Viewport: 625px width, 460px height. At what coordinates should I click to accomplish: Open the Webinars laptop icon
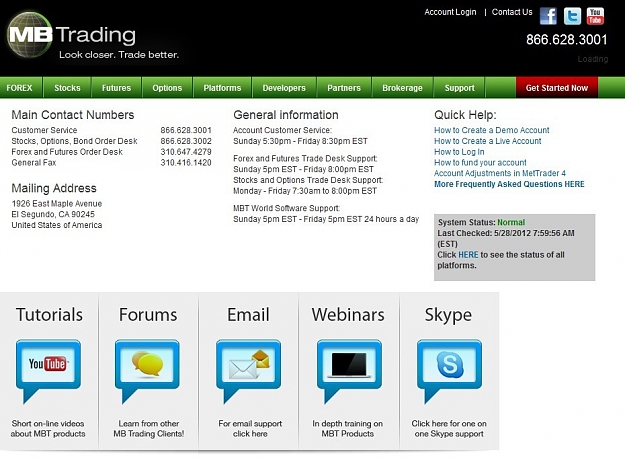pyautogui.click(x=349, y=371)
